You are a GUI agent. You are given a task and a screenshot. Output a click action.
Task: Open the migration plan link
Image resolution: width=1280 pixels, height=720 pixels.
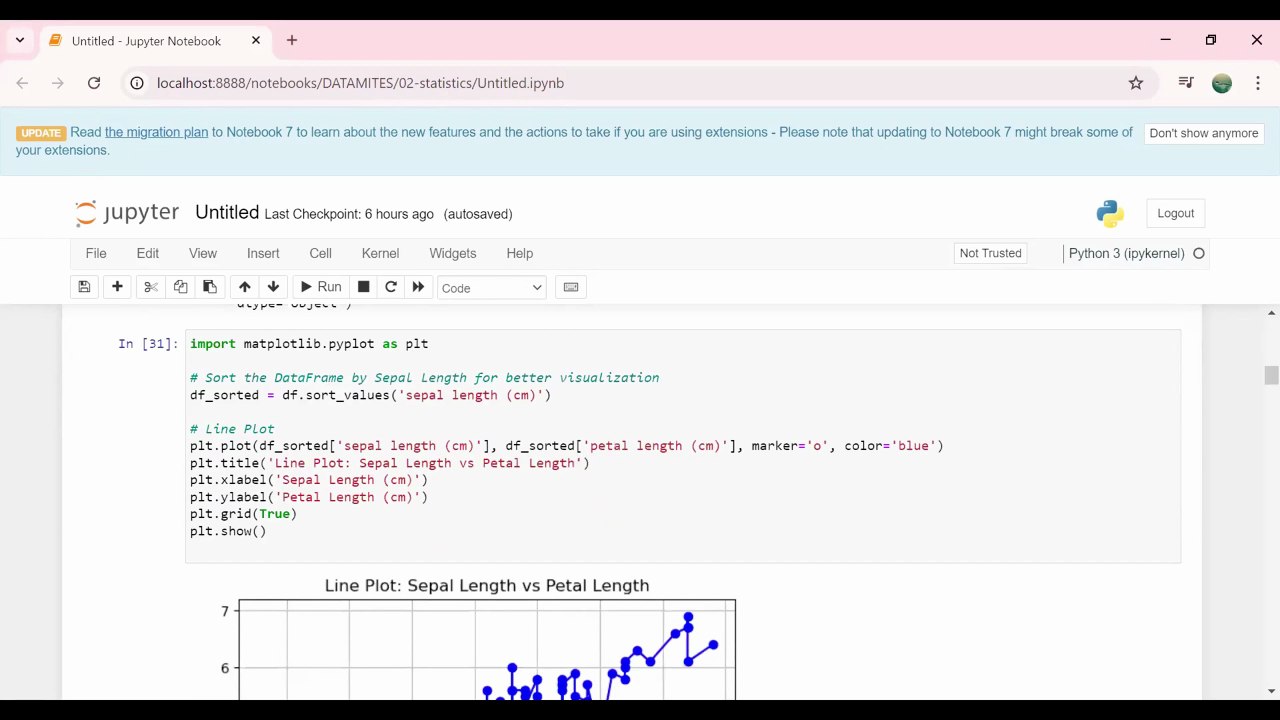pyautogui.click(x=156, y=132)
